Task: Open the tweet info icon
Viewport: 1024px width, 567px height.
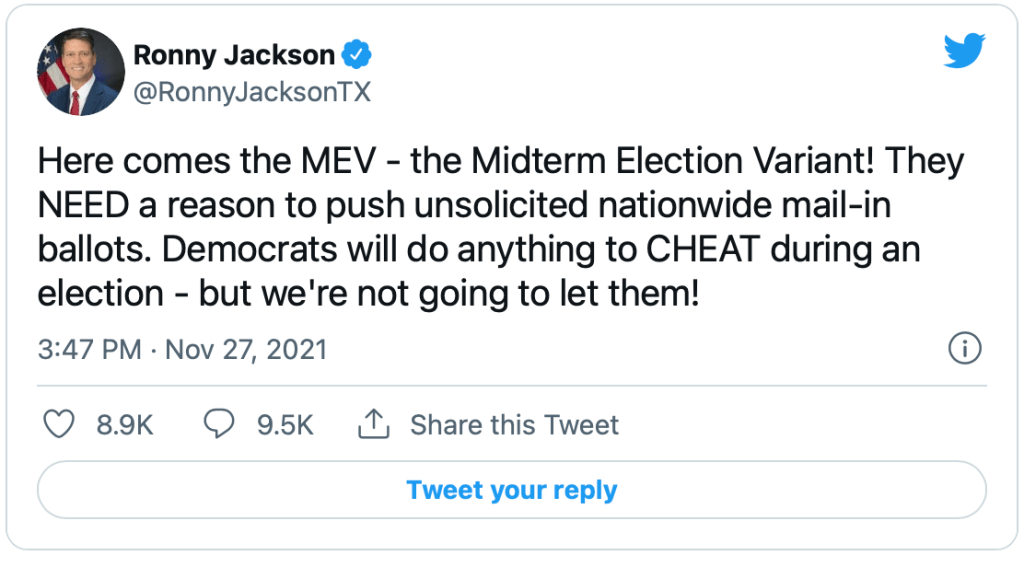Action: click(x=964, y=349)
